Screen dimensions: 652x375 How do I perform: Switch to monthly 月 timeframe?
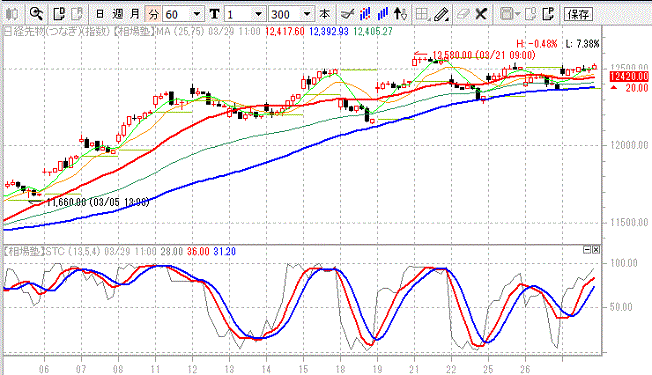[135, 15]
